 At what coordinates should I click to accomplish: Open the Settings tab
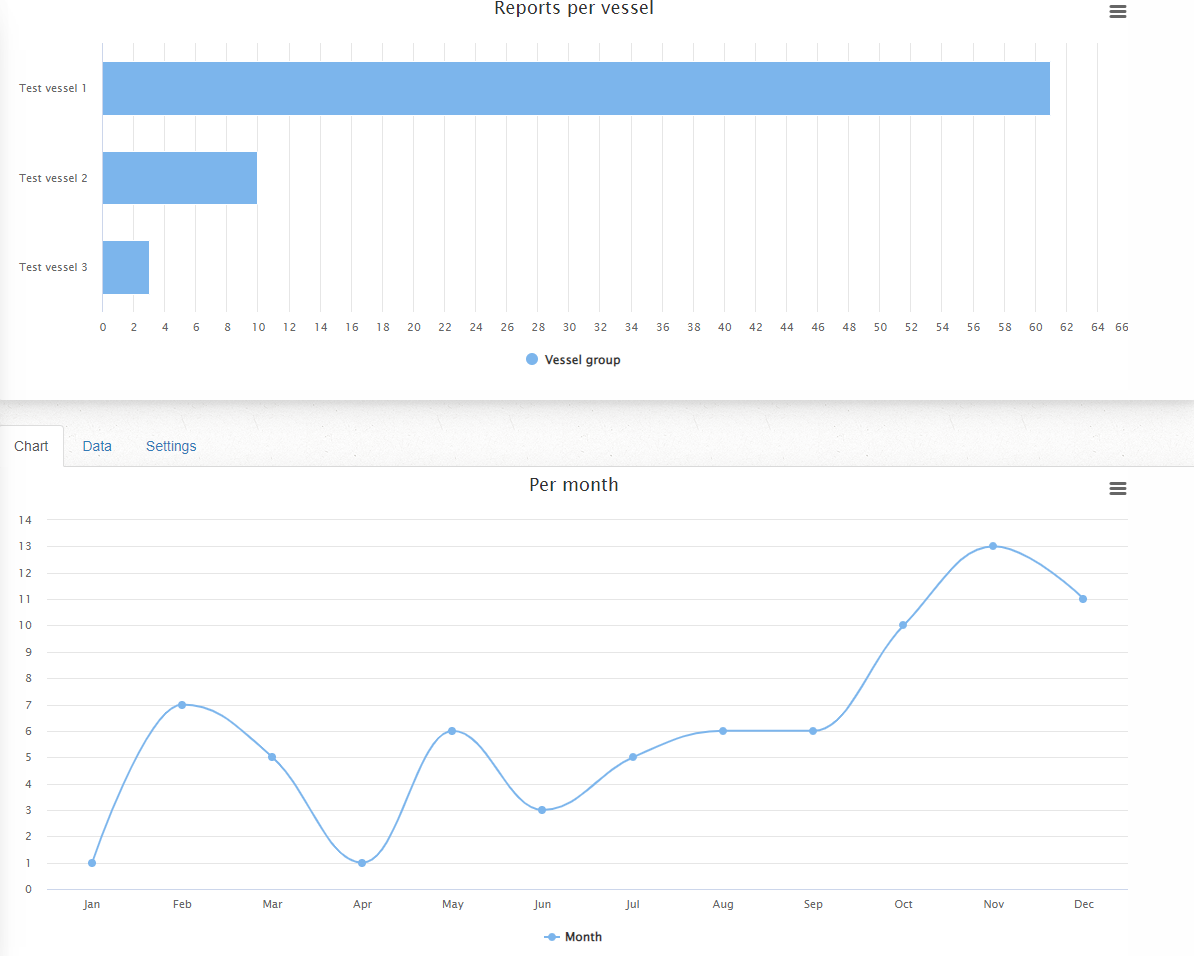point(171,446)
